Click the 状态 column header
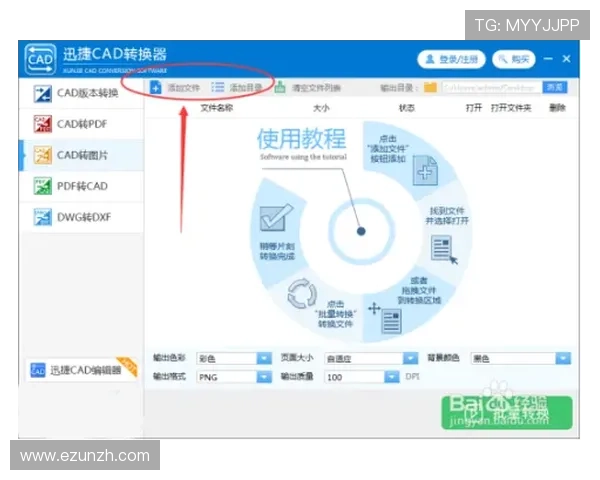This screenshot has height=480, width=600. point(407,108)
